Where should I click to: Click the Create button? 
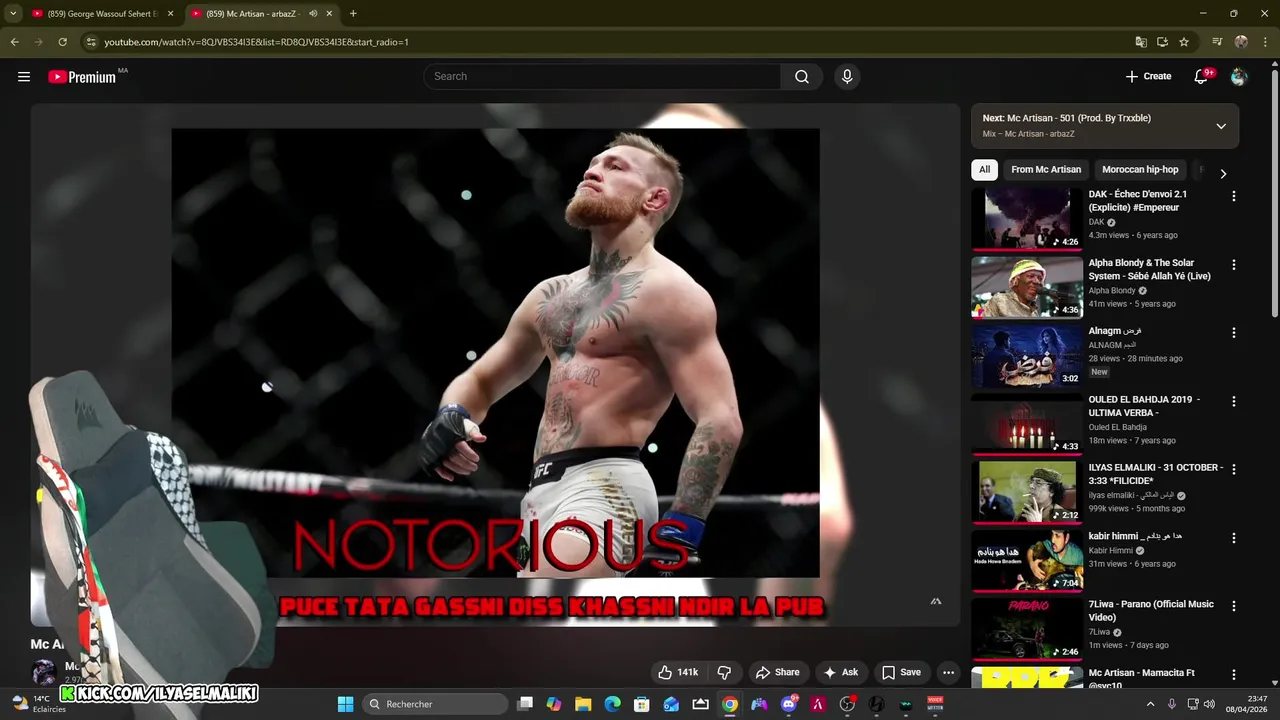1148,76
